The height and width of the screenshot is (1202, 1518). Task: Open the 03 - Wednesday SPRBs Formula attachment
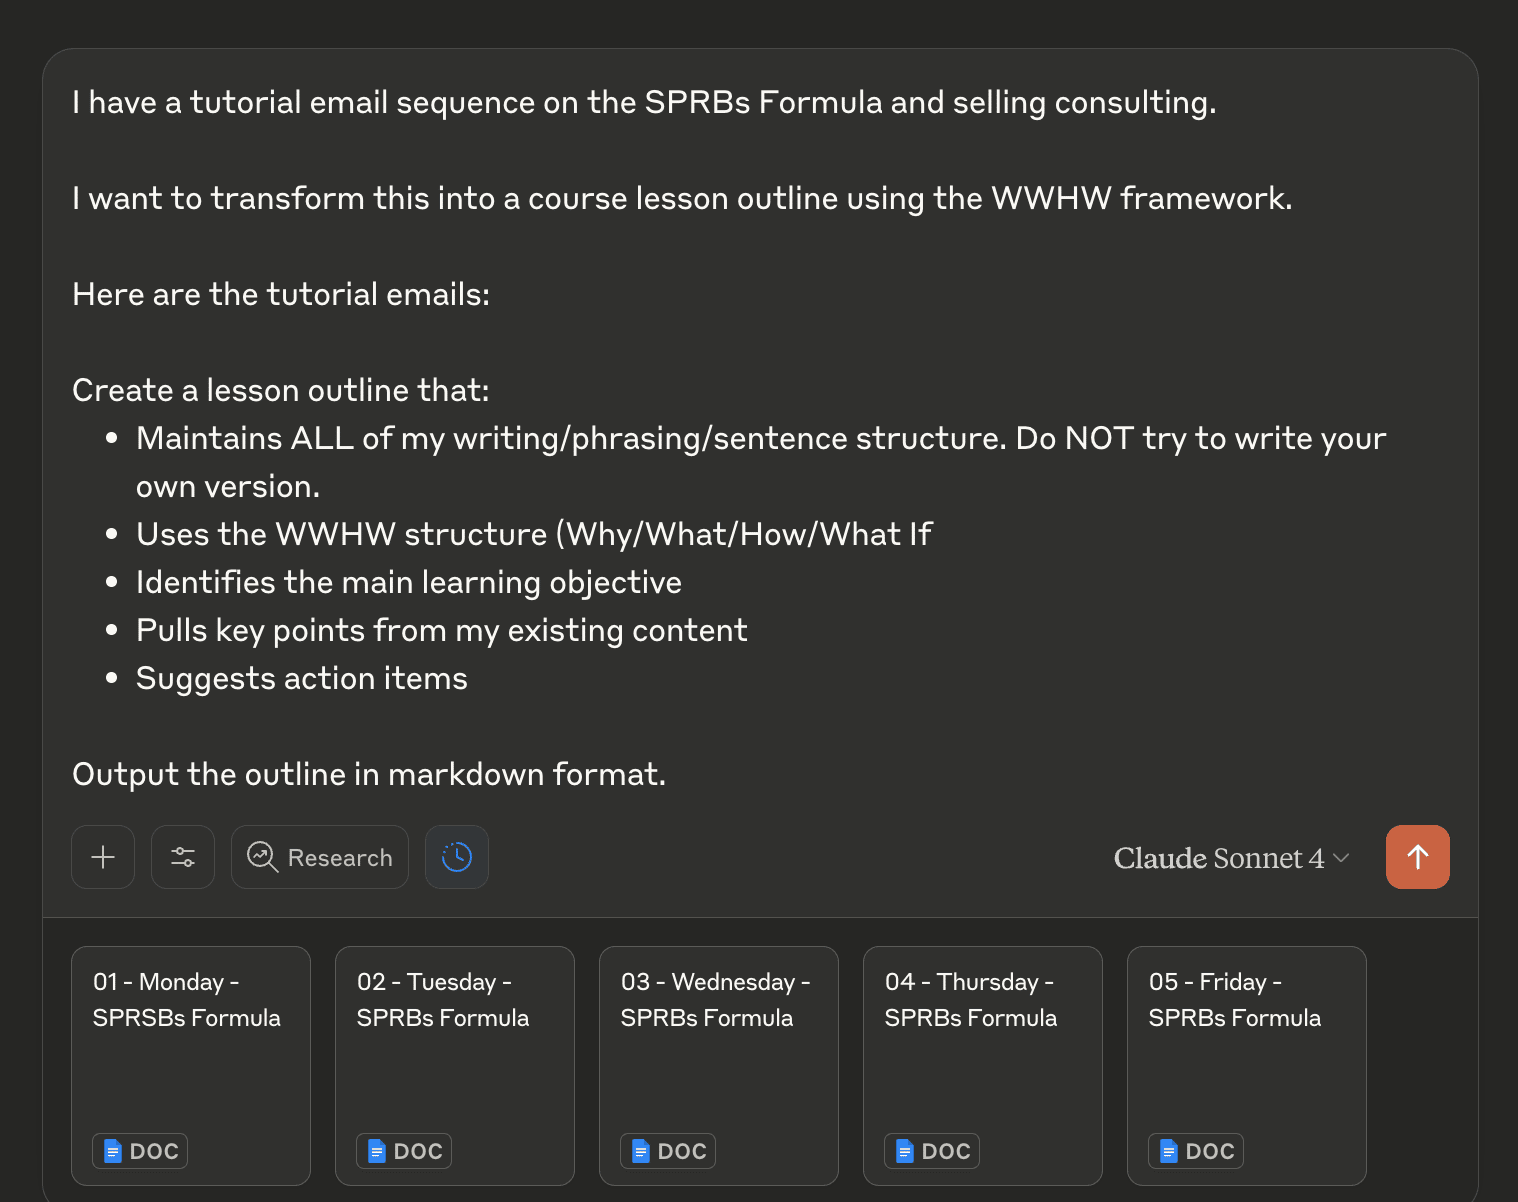[719, 1066]
